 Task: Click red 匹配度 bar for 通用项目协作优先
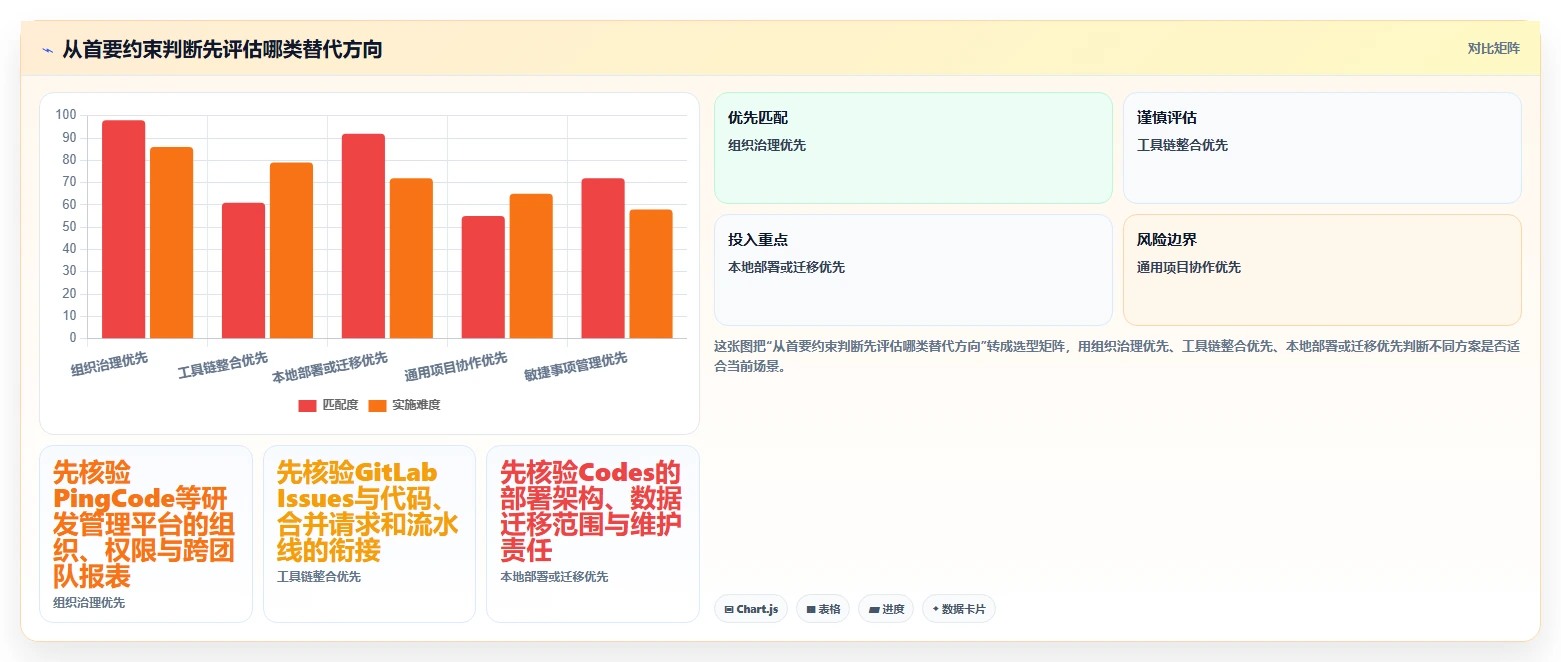[484, 277]
